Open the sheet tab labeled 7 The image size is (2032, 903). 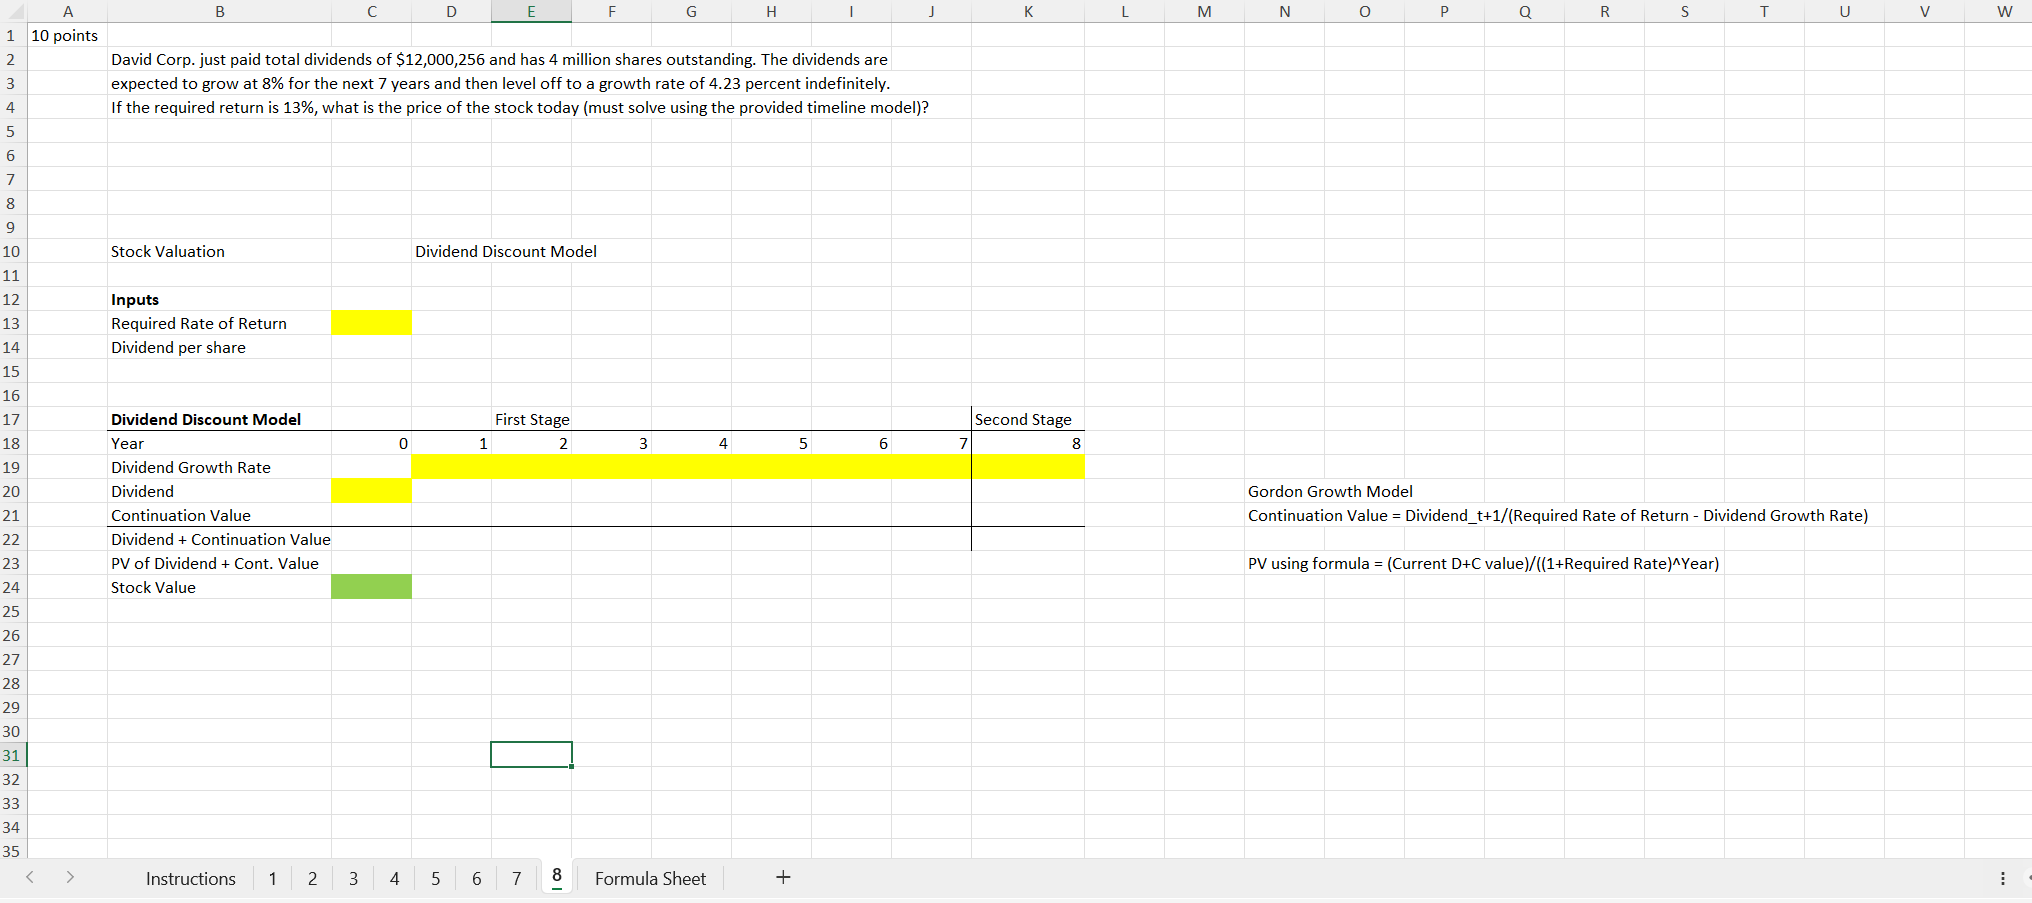(x=517, y=878)
